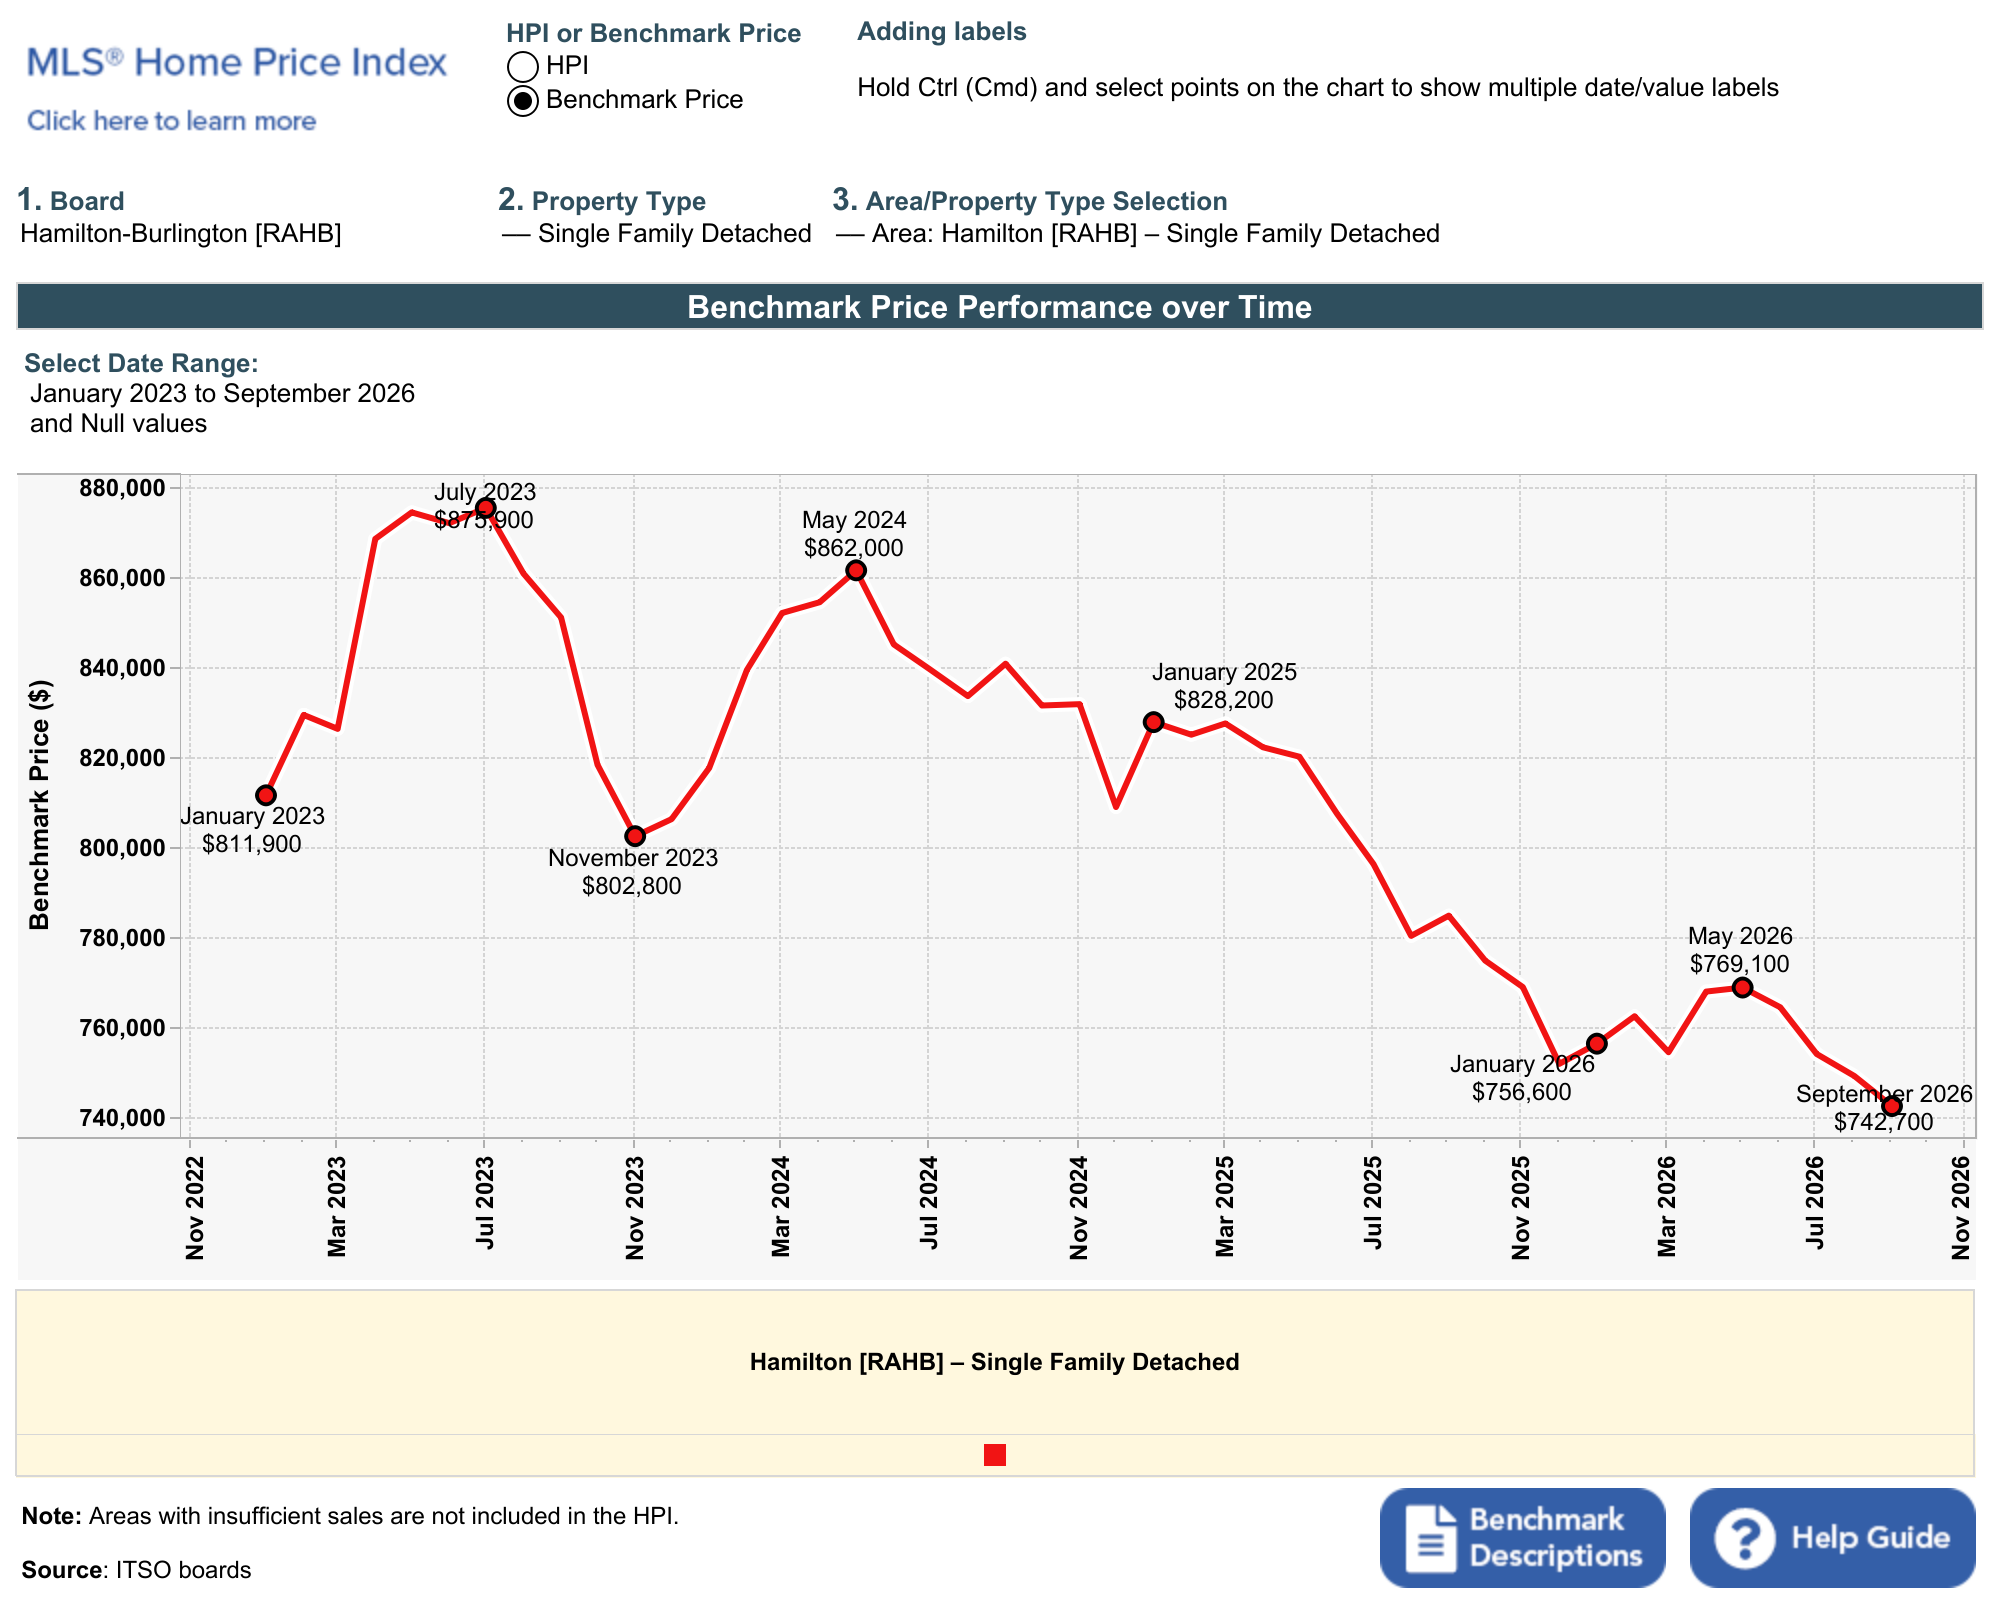Click the $769,100 value label

[x=1739, y=964]
